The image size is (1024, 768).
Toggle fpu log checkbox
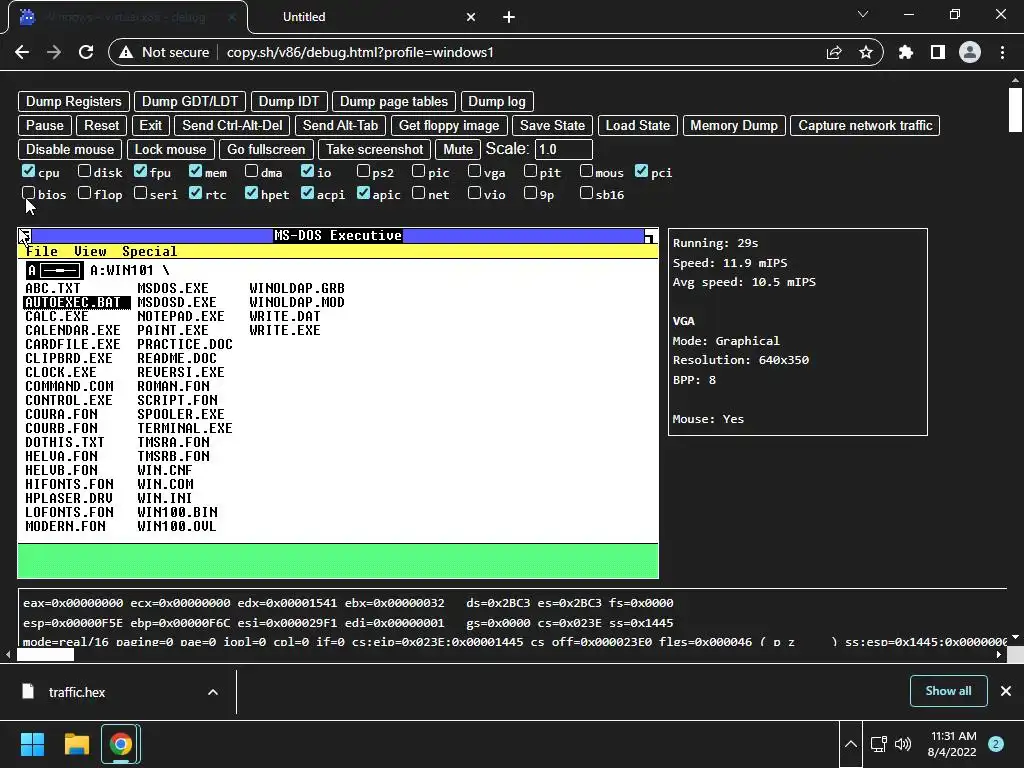tap(140, 171)
